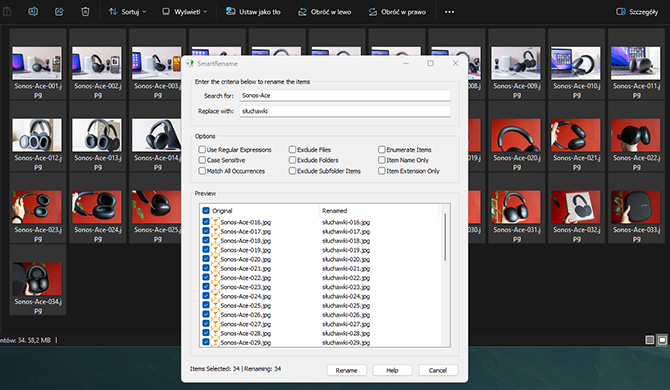Click file icon beside Sonos-Ace-017.jpg

click(x=215, y=231)
